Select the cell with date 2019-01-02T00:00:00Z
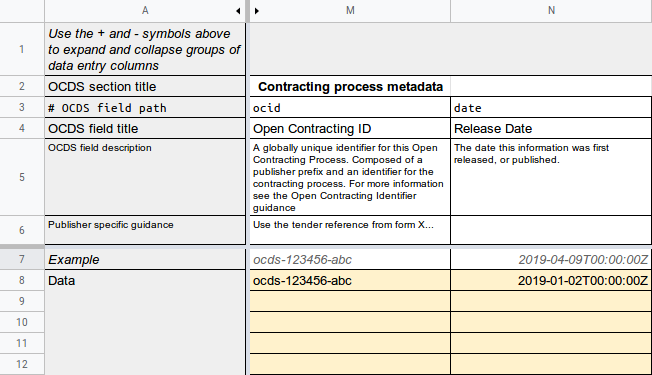Image resolution: width=652 pixels, height=375 pixels. (x=551, y=281)
